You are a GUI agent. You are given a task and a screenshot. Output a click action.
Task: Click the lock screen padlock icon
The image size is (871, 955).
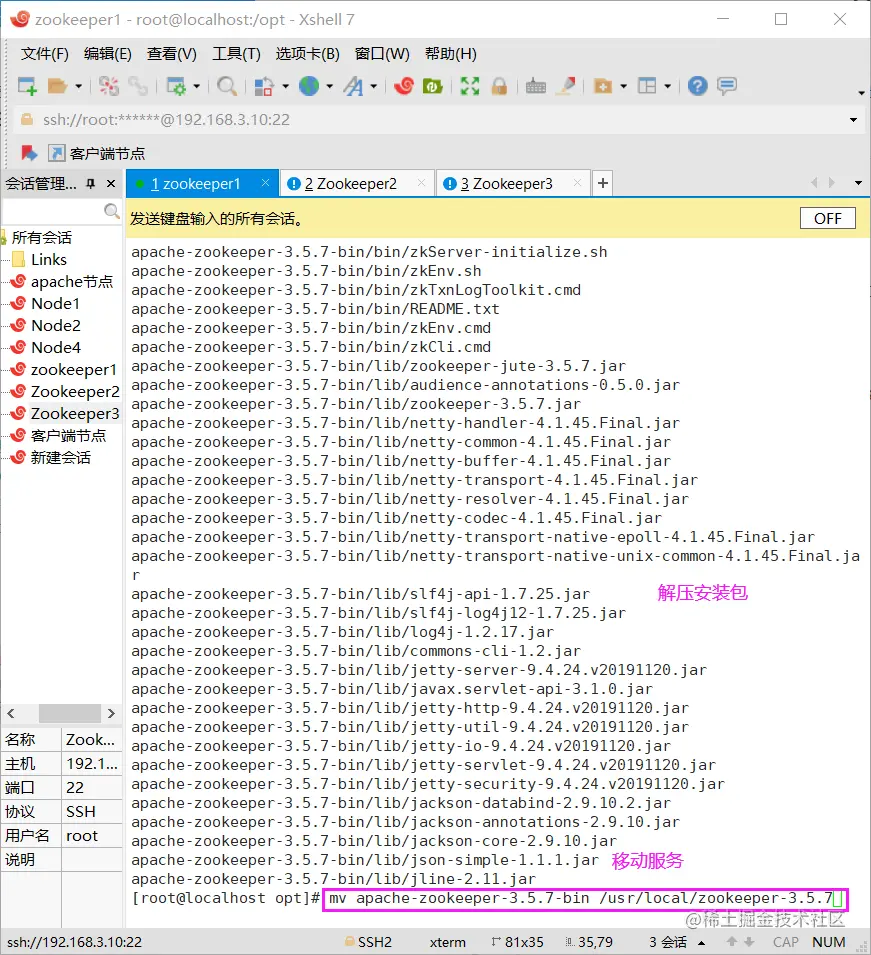tap(499, 86)
